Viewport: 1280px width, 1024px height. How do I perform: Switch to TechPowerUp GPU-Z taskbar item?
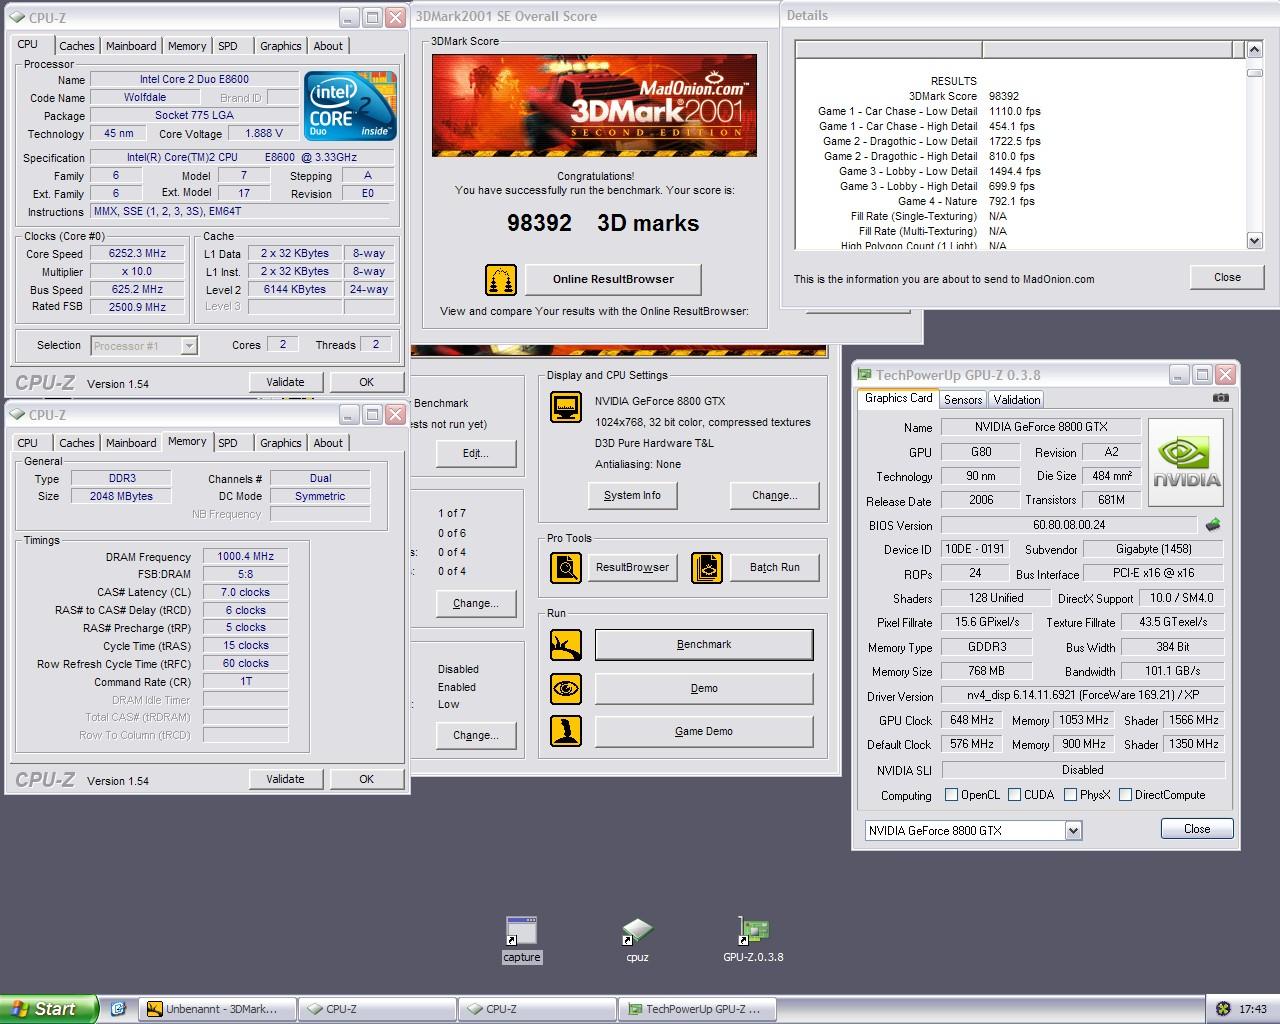point(698,1009)
